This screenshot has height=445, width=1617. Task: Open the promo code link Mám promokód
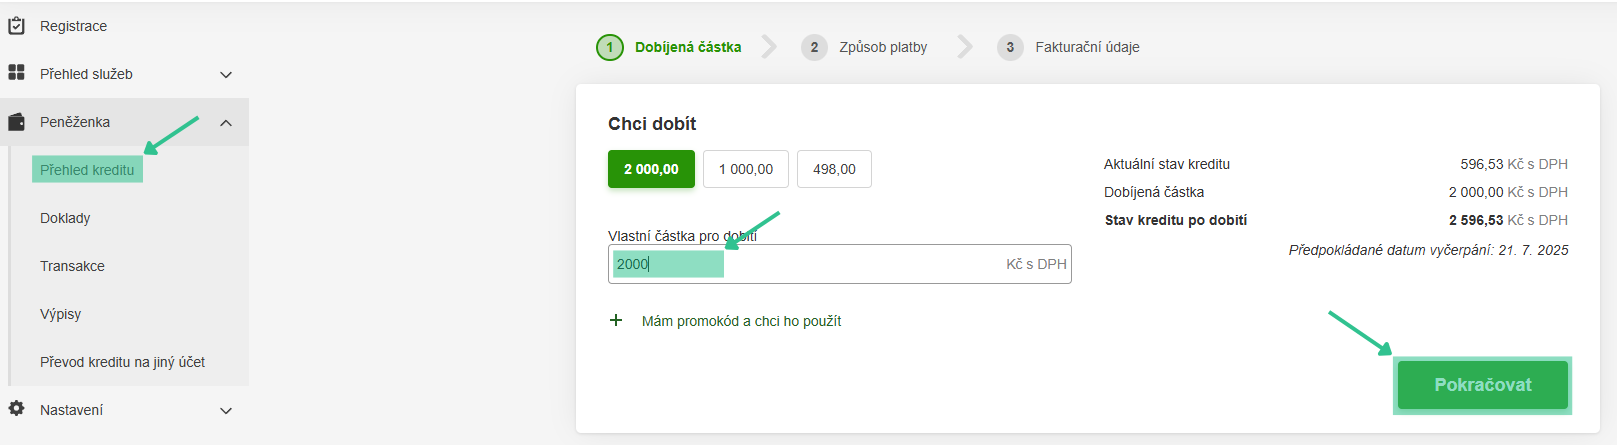pos(741,321)
